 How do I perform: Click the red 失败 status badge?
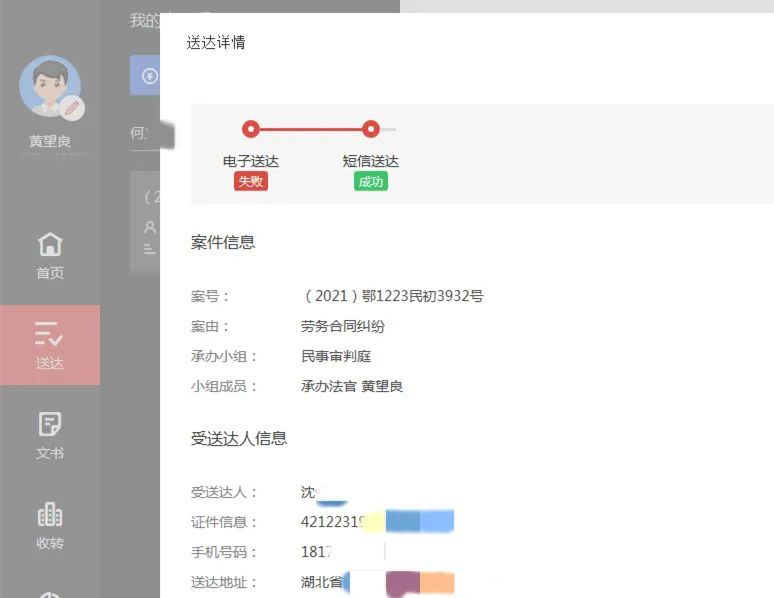click(251, 182)
